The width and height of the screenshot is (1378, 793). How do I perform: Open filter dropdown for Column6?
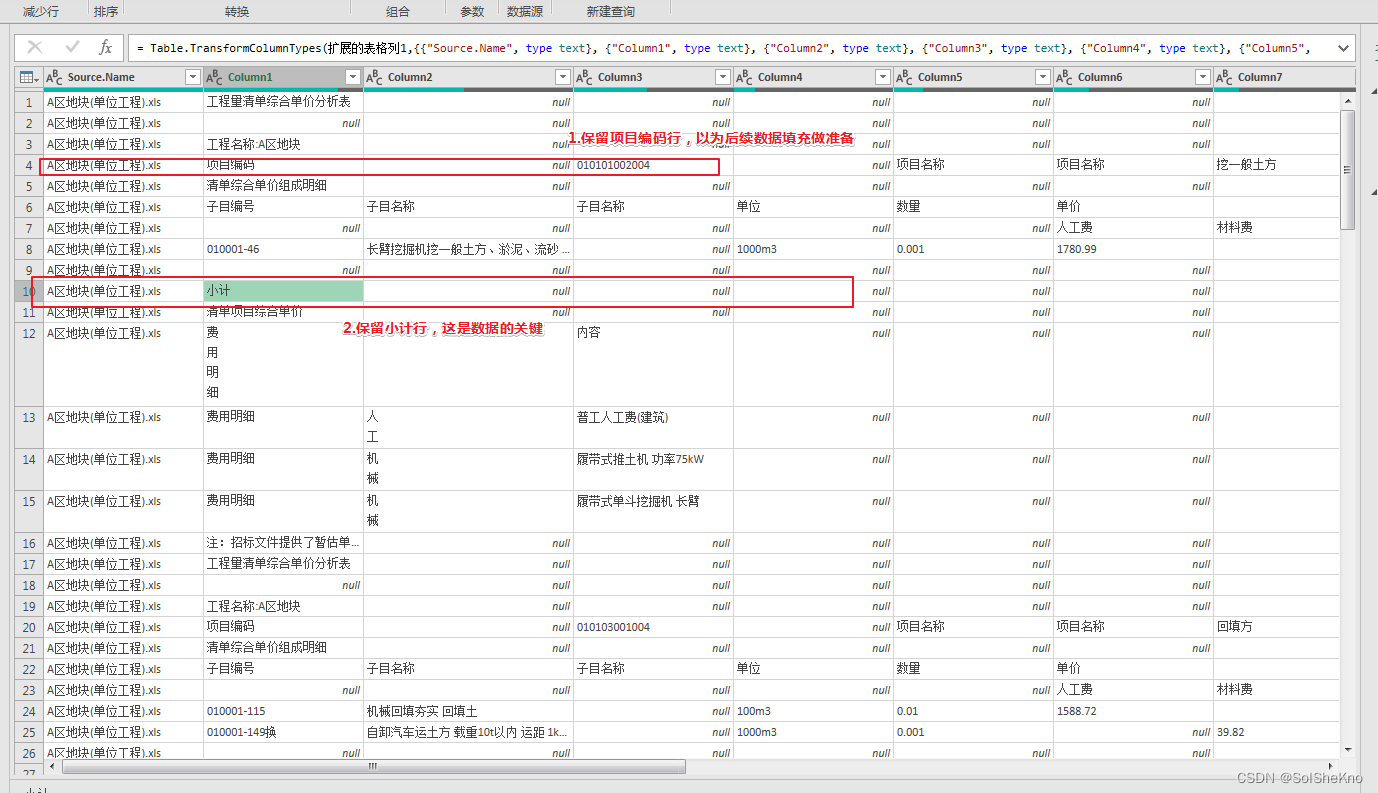pyautogui.click(x=1203, y=77)
